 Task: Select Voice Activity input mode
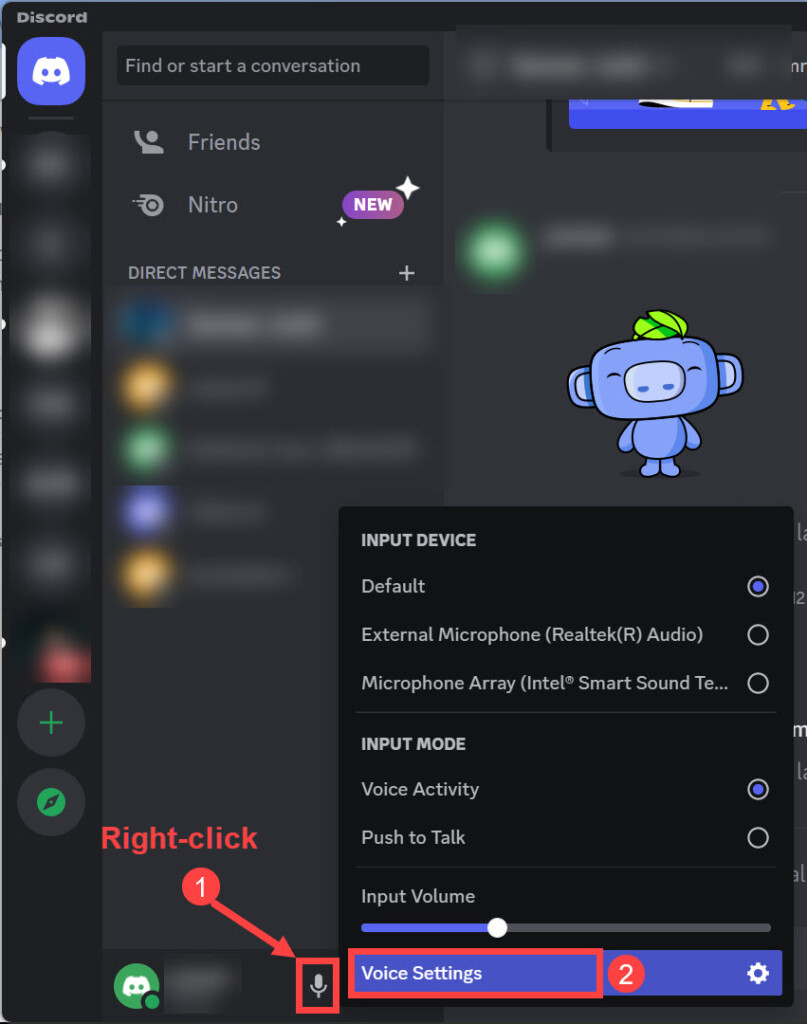(565, 790)
